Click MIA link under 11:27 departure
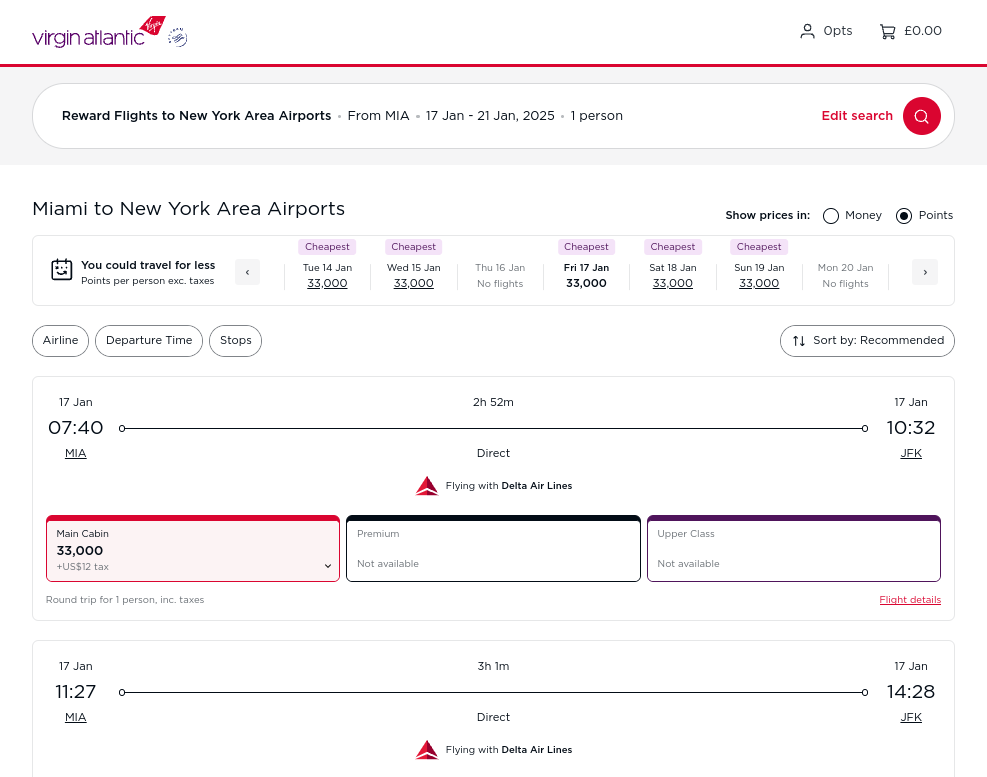This screenshot has width=987, height=777. point(76,717)
